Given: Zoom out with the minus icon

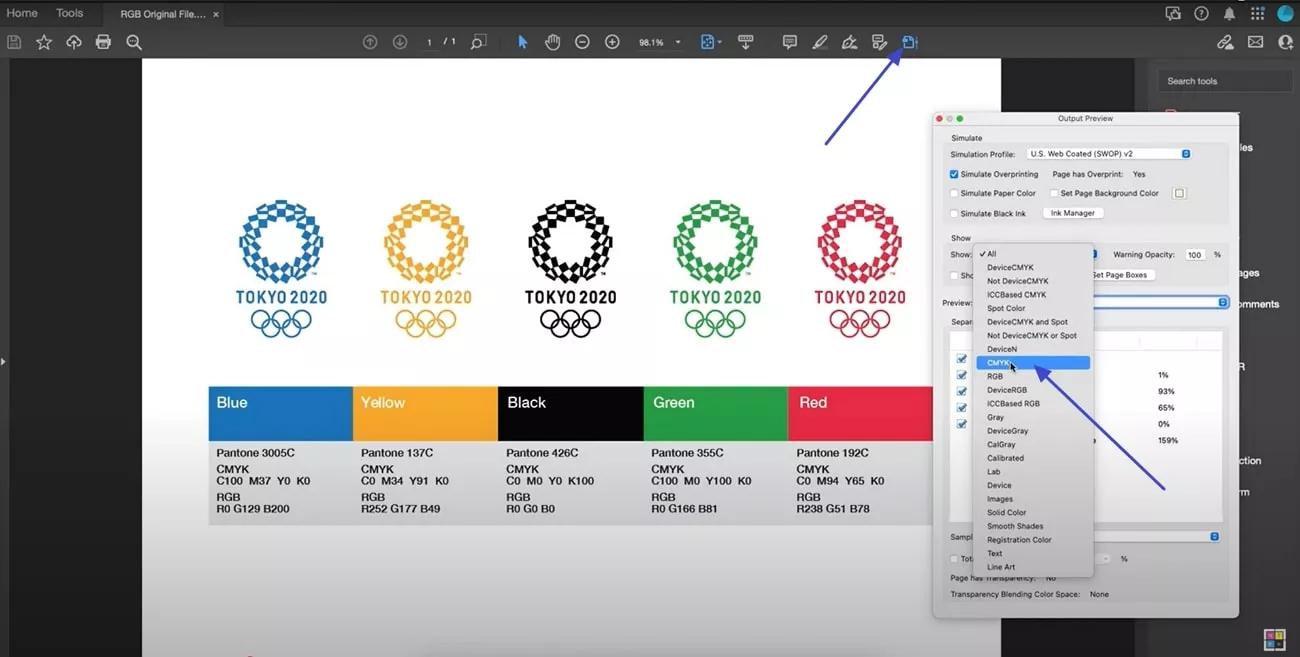Looking at the screenshot, I should (582, 42).
